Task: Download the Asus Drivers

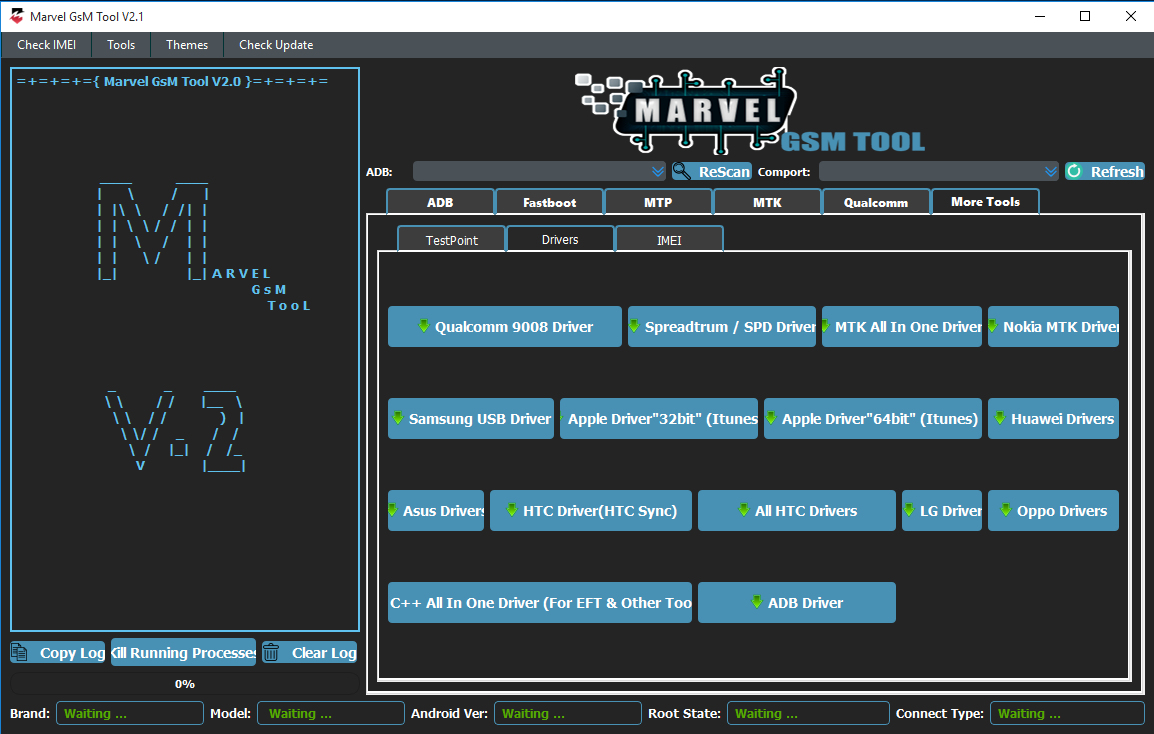Action: pos(436,511)
